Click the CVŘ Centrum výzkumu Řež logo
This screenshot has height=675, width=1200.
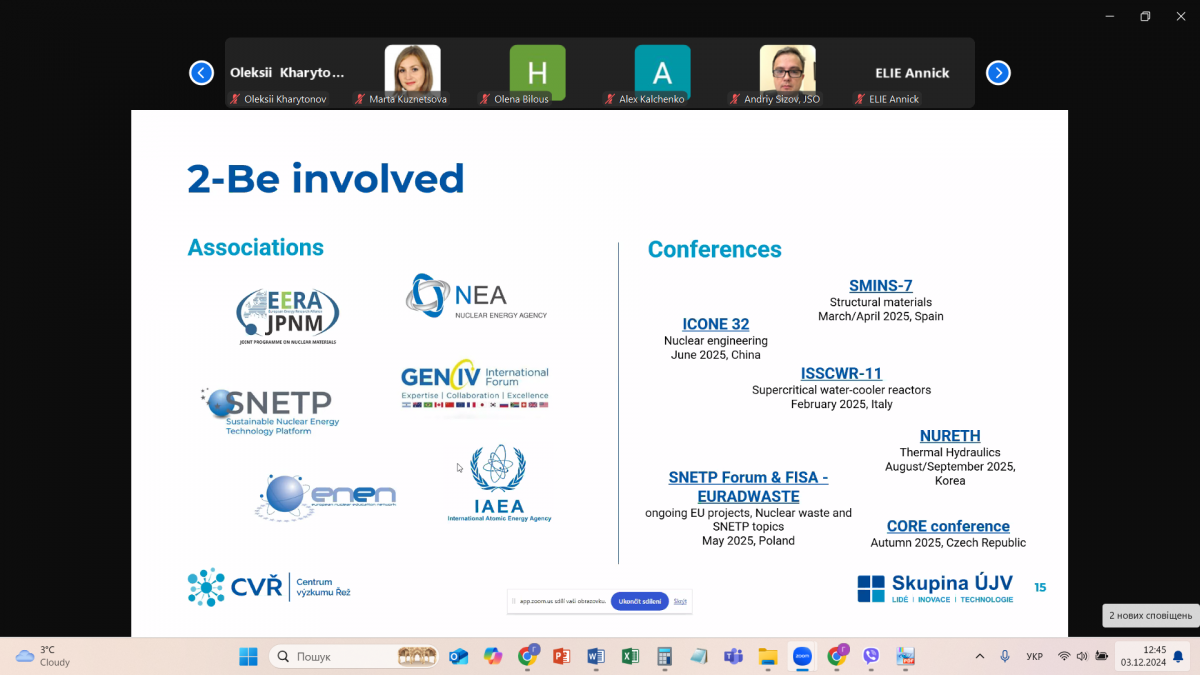tap(269, 587)
